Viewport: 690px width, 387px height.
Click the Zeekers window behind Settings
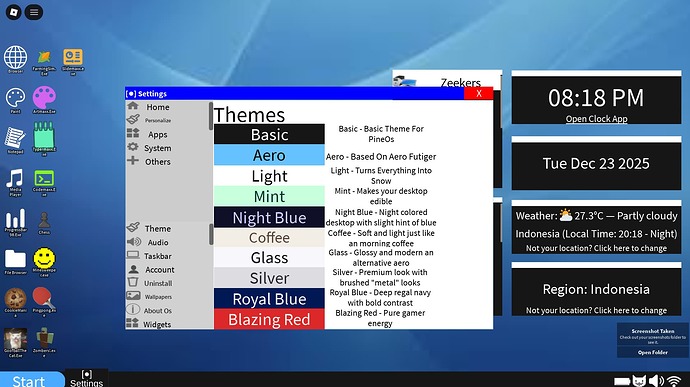[x=447, y=78]
